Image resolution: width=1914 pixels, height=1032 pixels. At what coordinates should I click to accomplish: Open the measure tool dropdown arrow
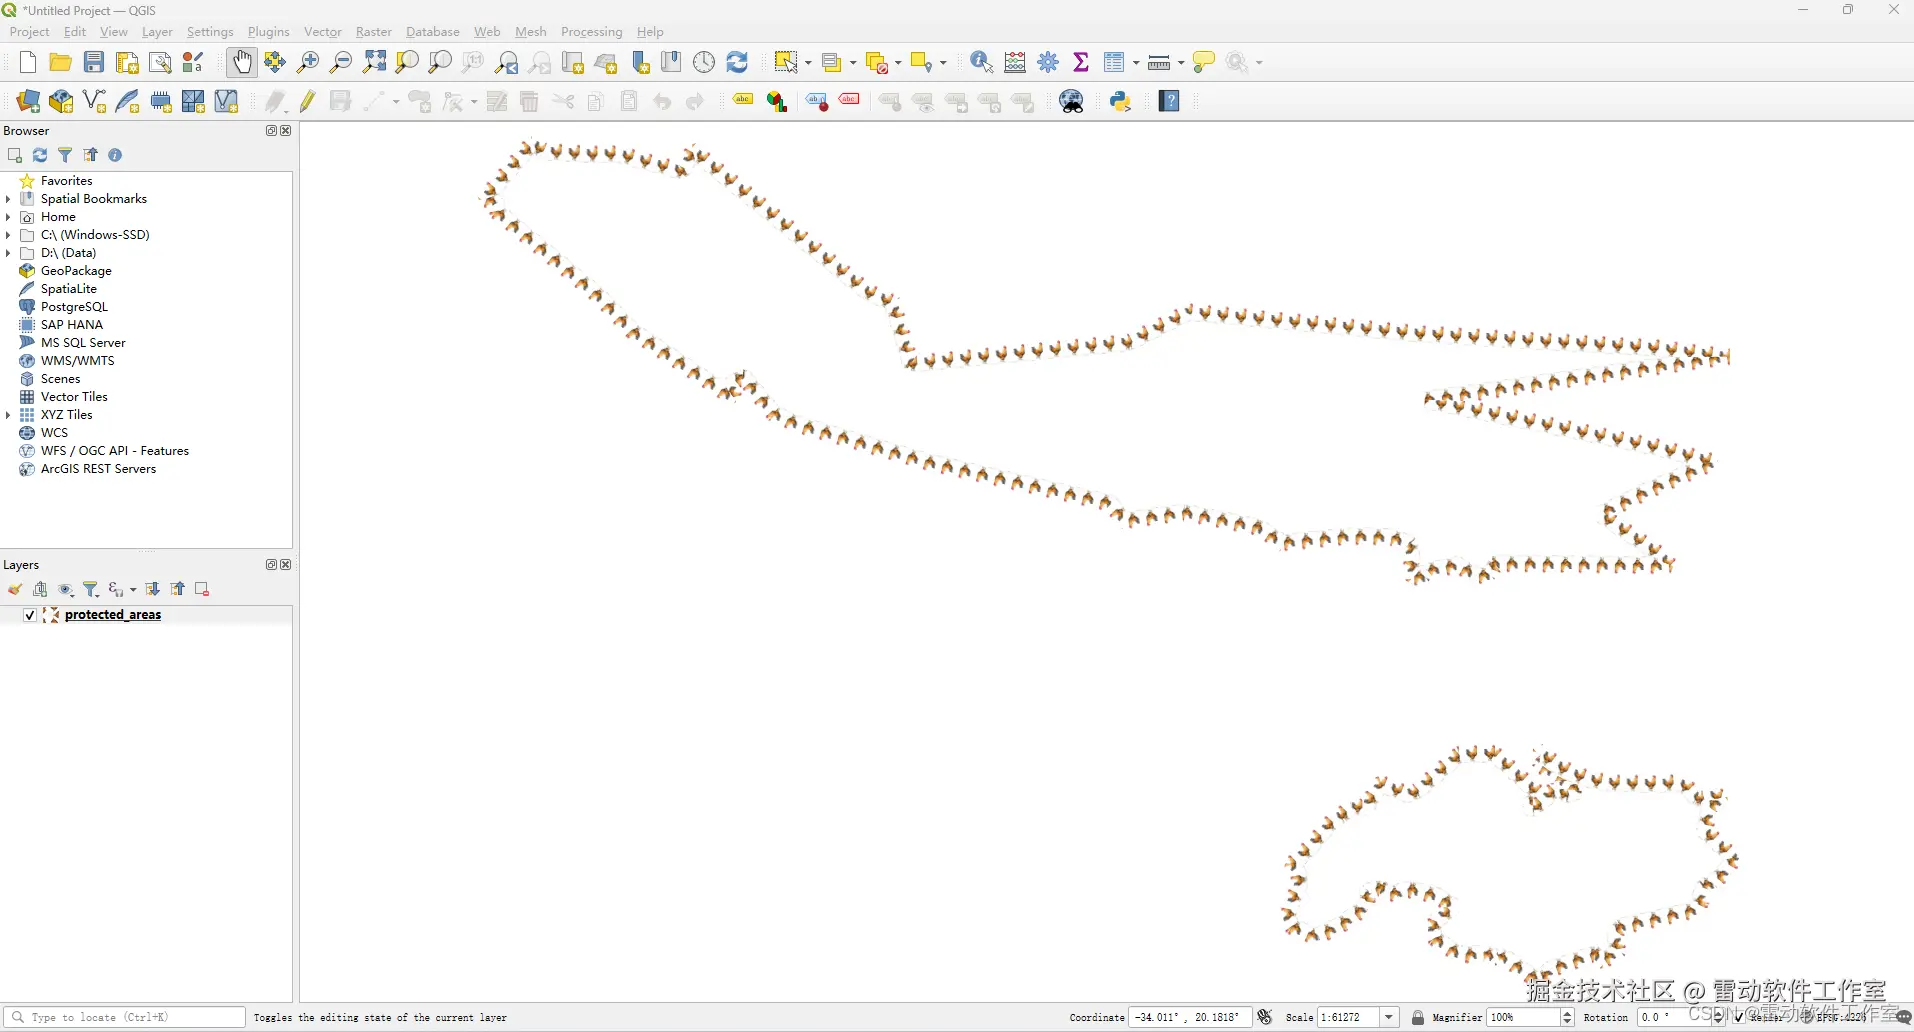point(1181,63)
